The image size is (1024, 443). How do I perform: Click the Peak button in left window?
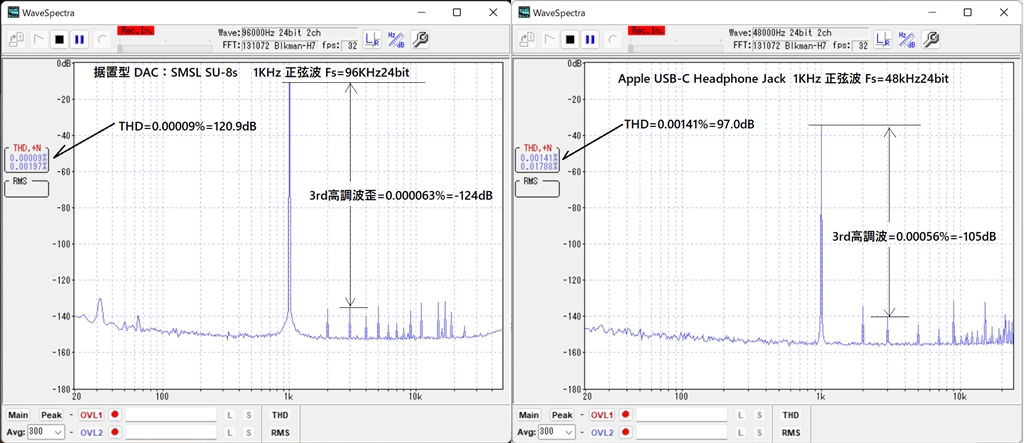coord(51,415)
